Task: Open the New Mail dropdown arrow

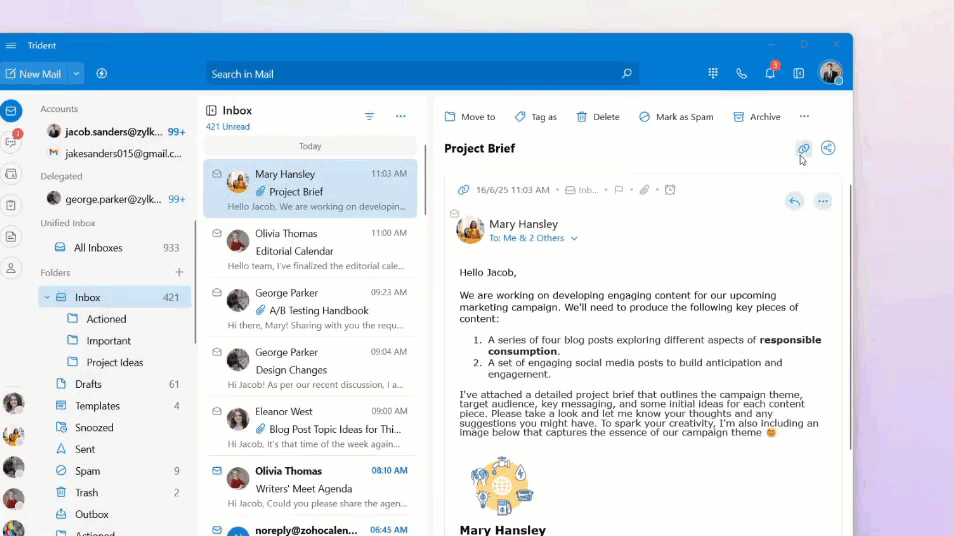Action: 76,74
